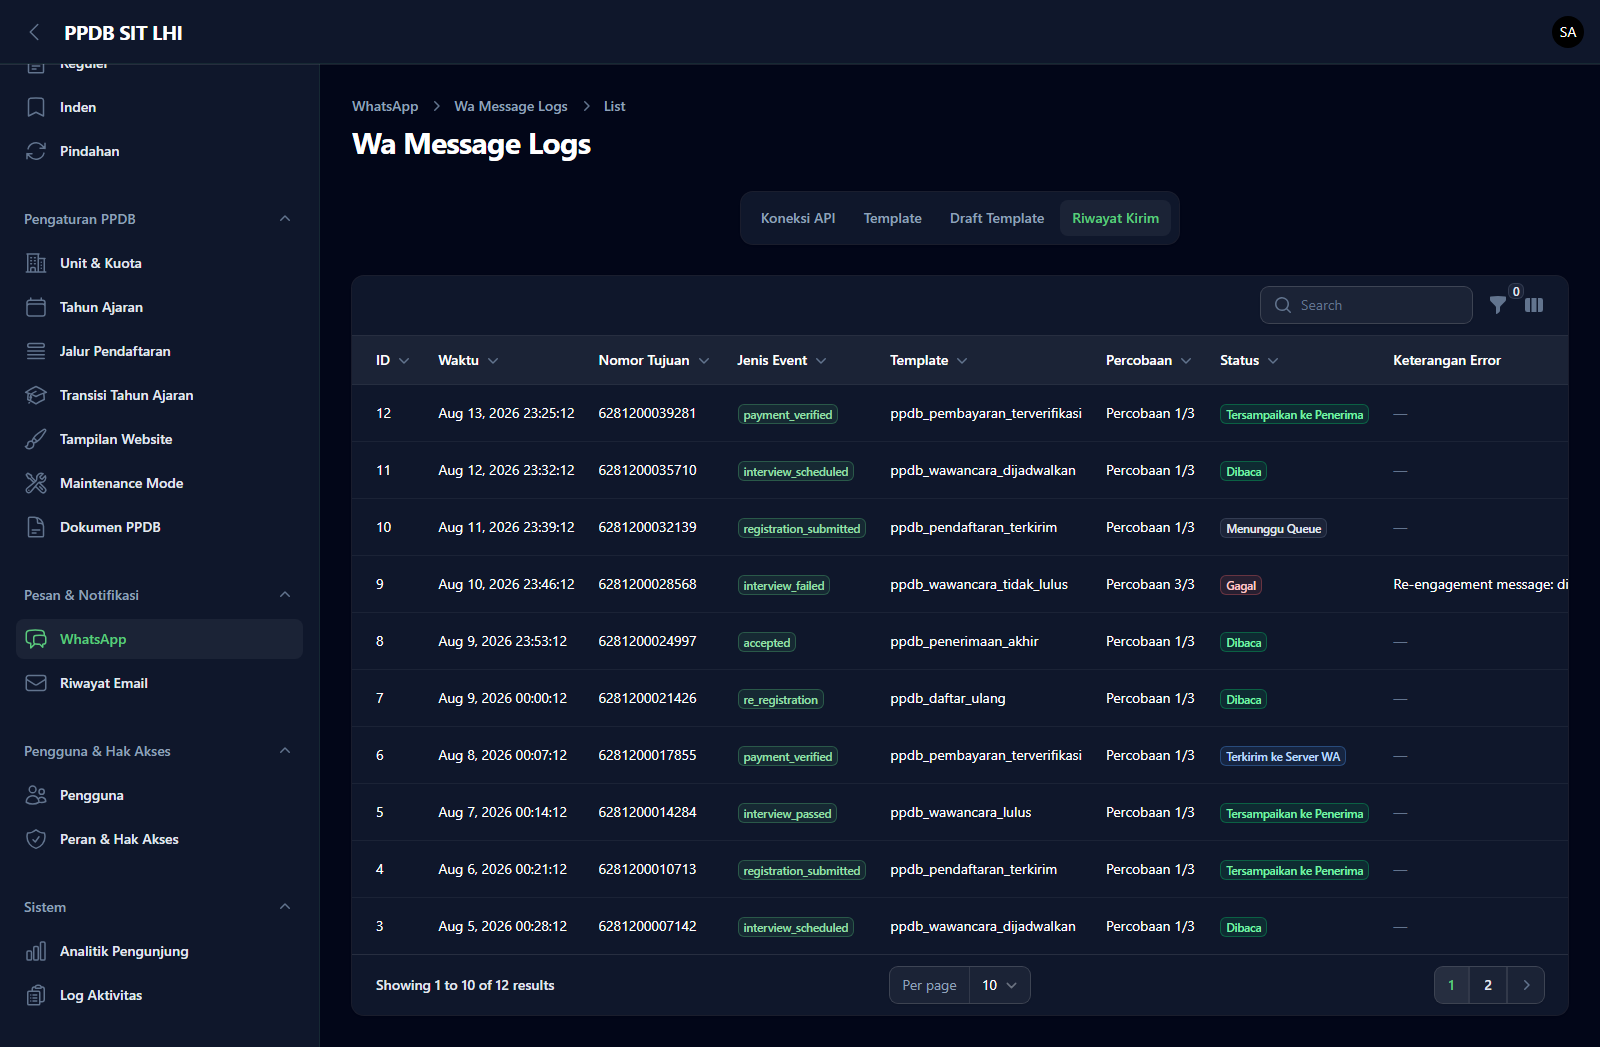1600x1047 pixels.
Task: Click the Aug 13, 2026 23:25:12 timestamp
Action: [506, 413]
